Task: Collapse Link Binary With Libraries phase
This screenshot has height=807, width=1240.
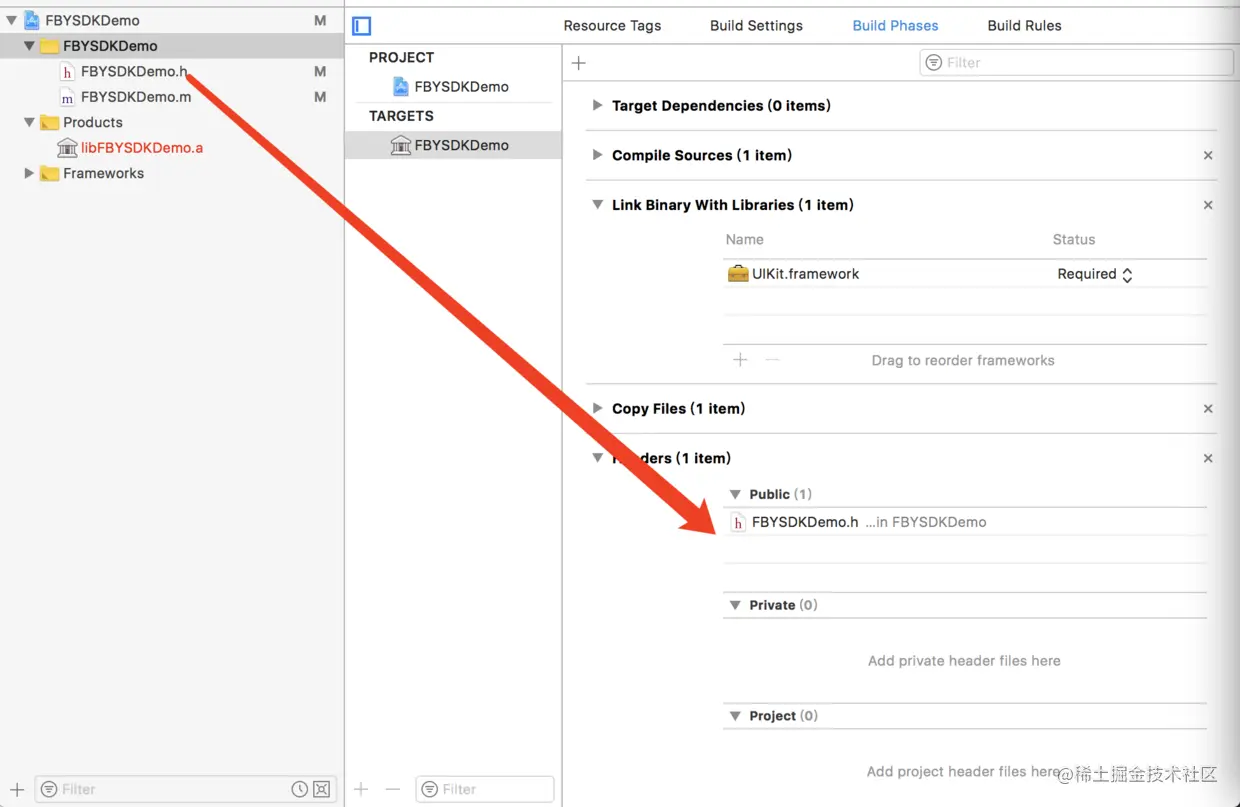Action: 597,205
